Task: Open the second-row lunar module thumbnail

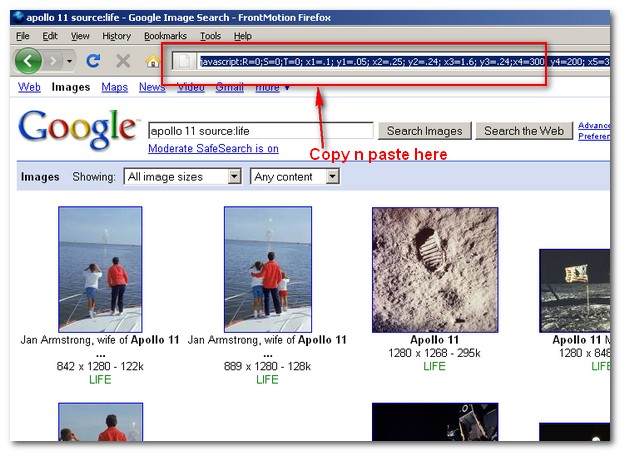Action: tap(435, 422)
